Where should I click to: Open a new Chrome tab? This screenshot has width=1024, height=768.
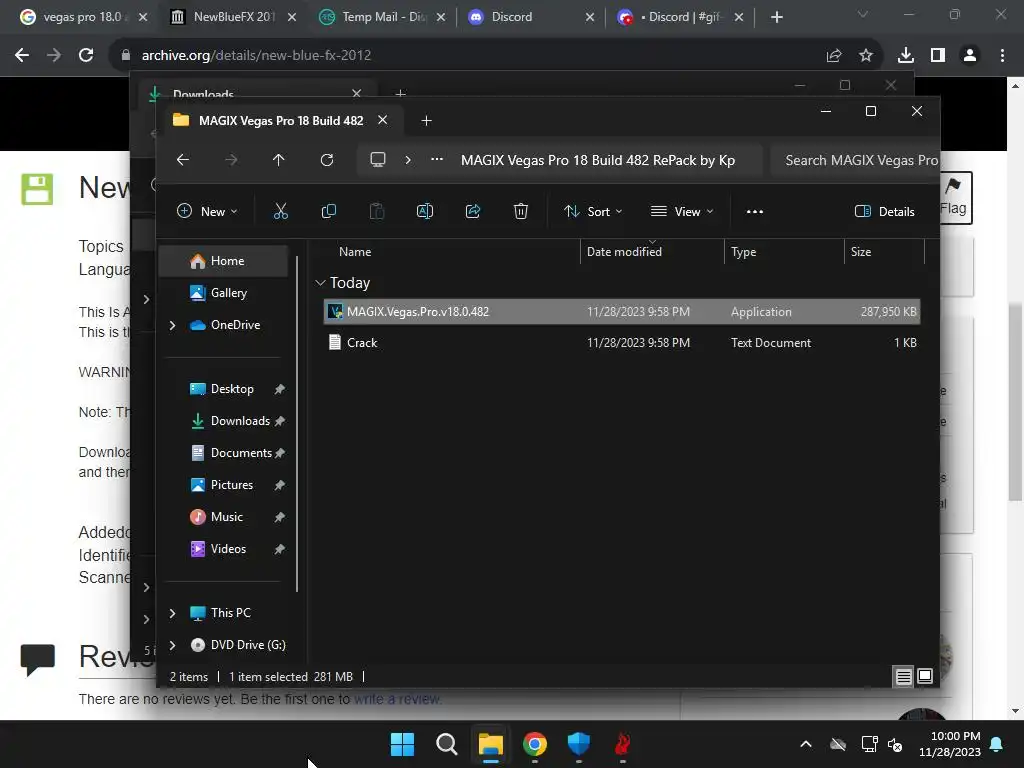(776, 17)
